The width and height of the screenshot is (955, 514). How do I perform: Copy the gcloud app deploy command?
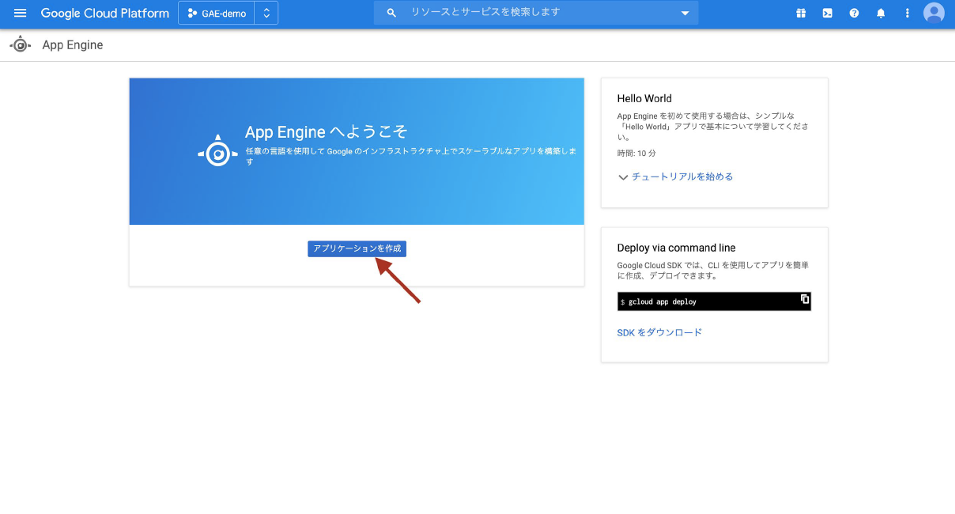tap(805, 299)
